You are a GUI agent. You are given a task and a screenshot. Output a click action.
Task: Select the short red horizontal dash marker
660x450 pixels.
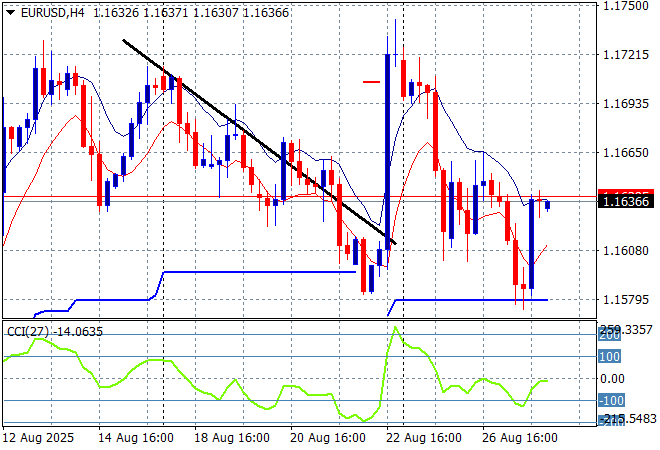coord(371,82)
